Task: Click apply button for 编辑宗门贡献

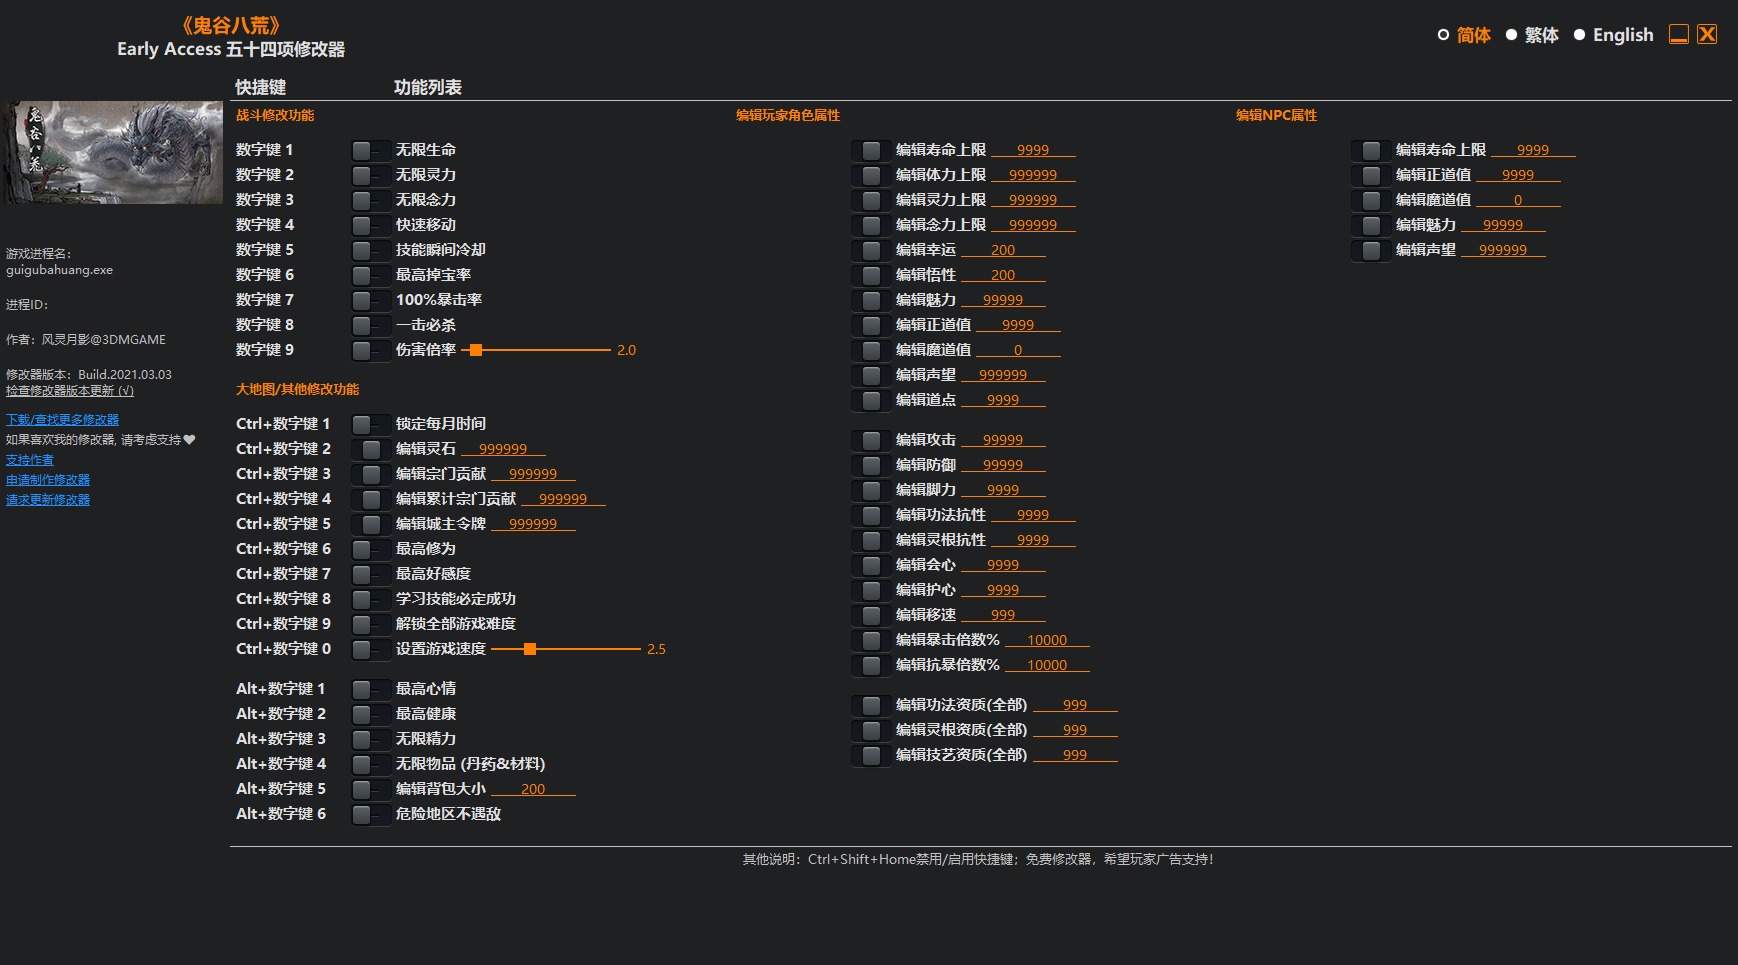Action: point(370,474)
